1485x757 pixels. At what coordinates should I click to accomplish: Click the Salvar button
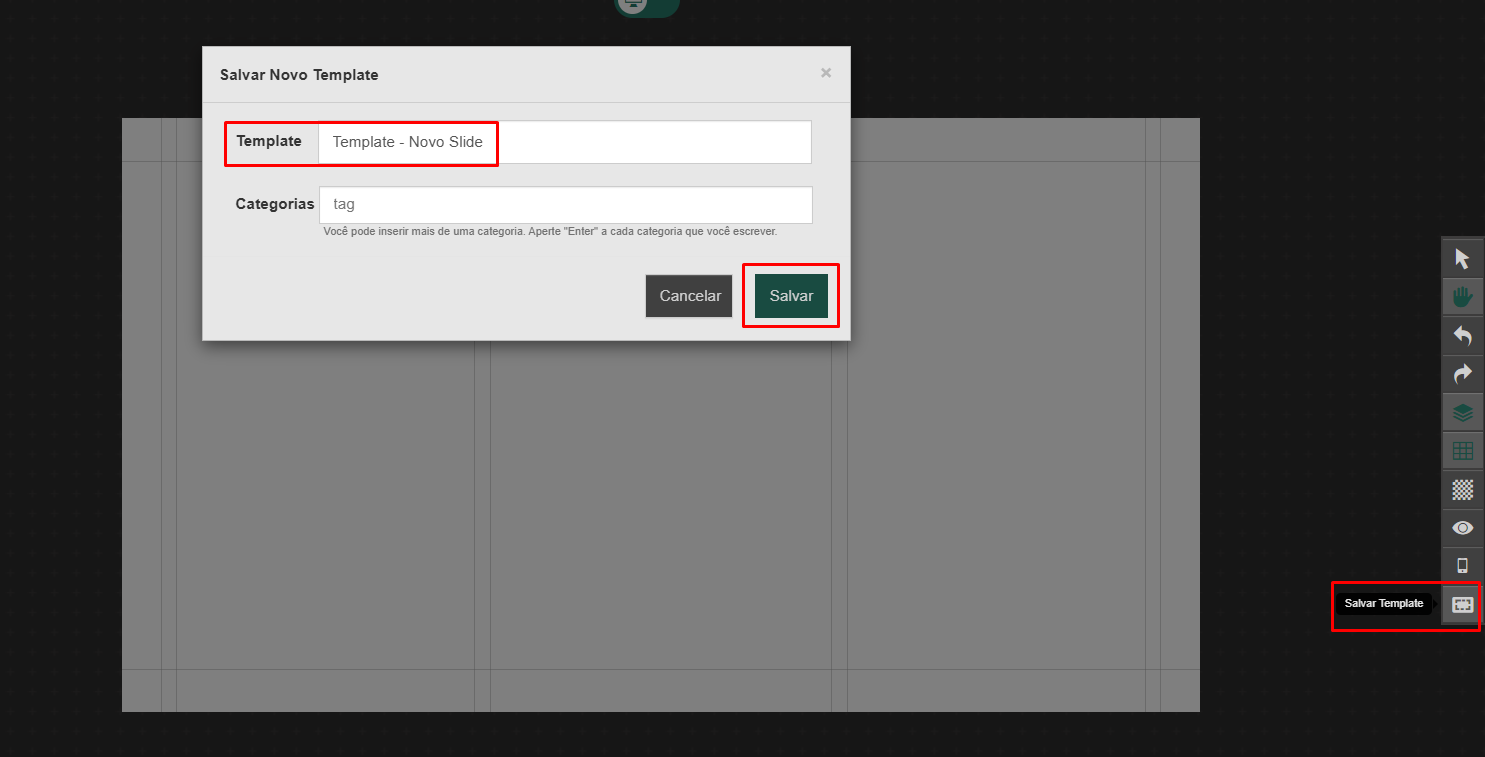[791, 296]
